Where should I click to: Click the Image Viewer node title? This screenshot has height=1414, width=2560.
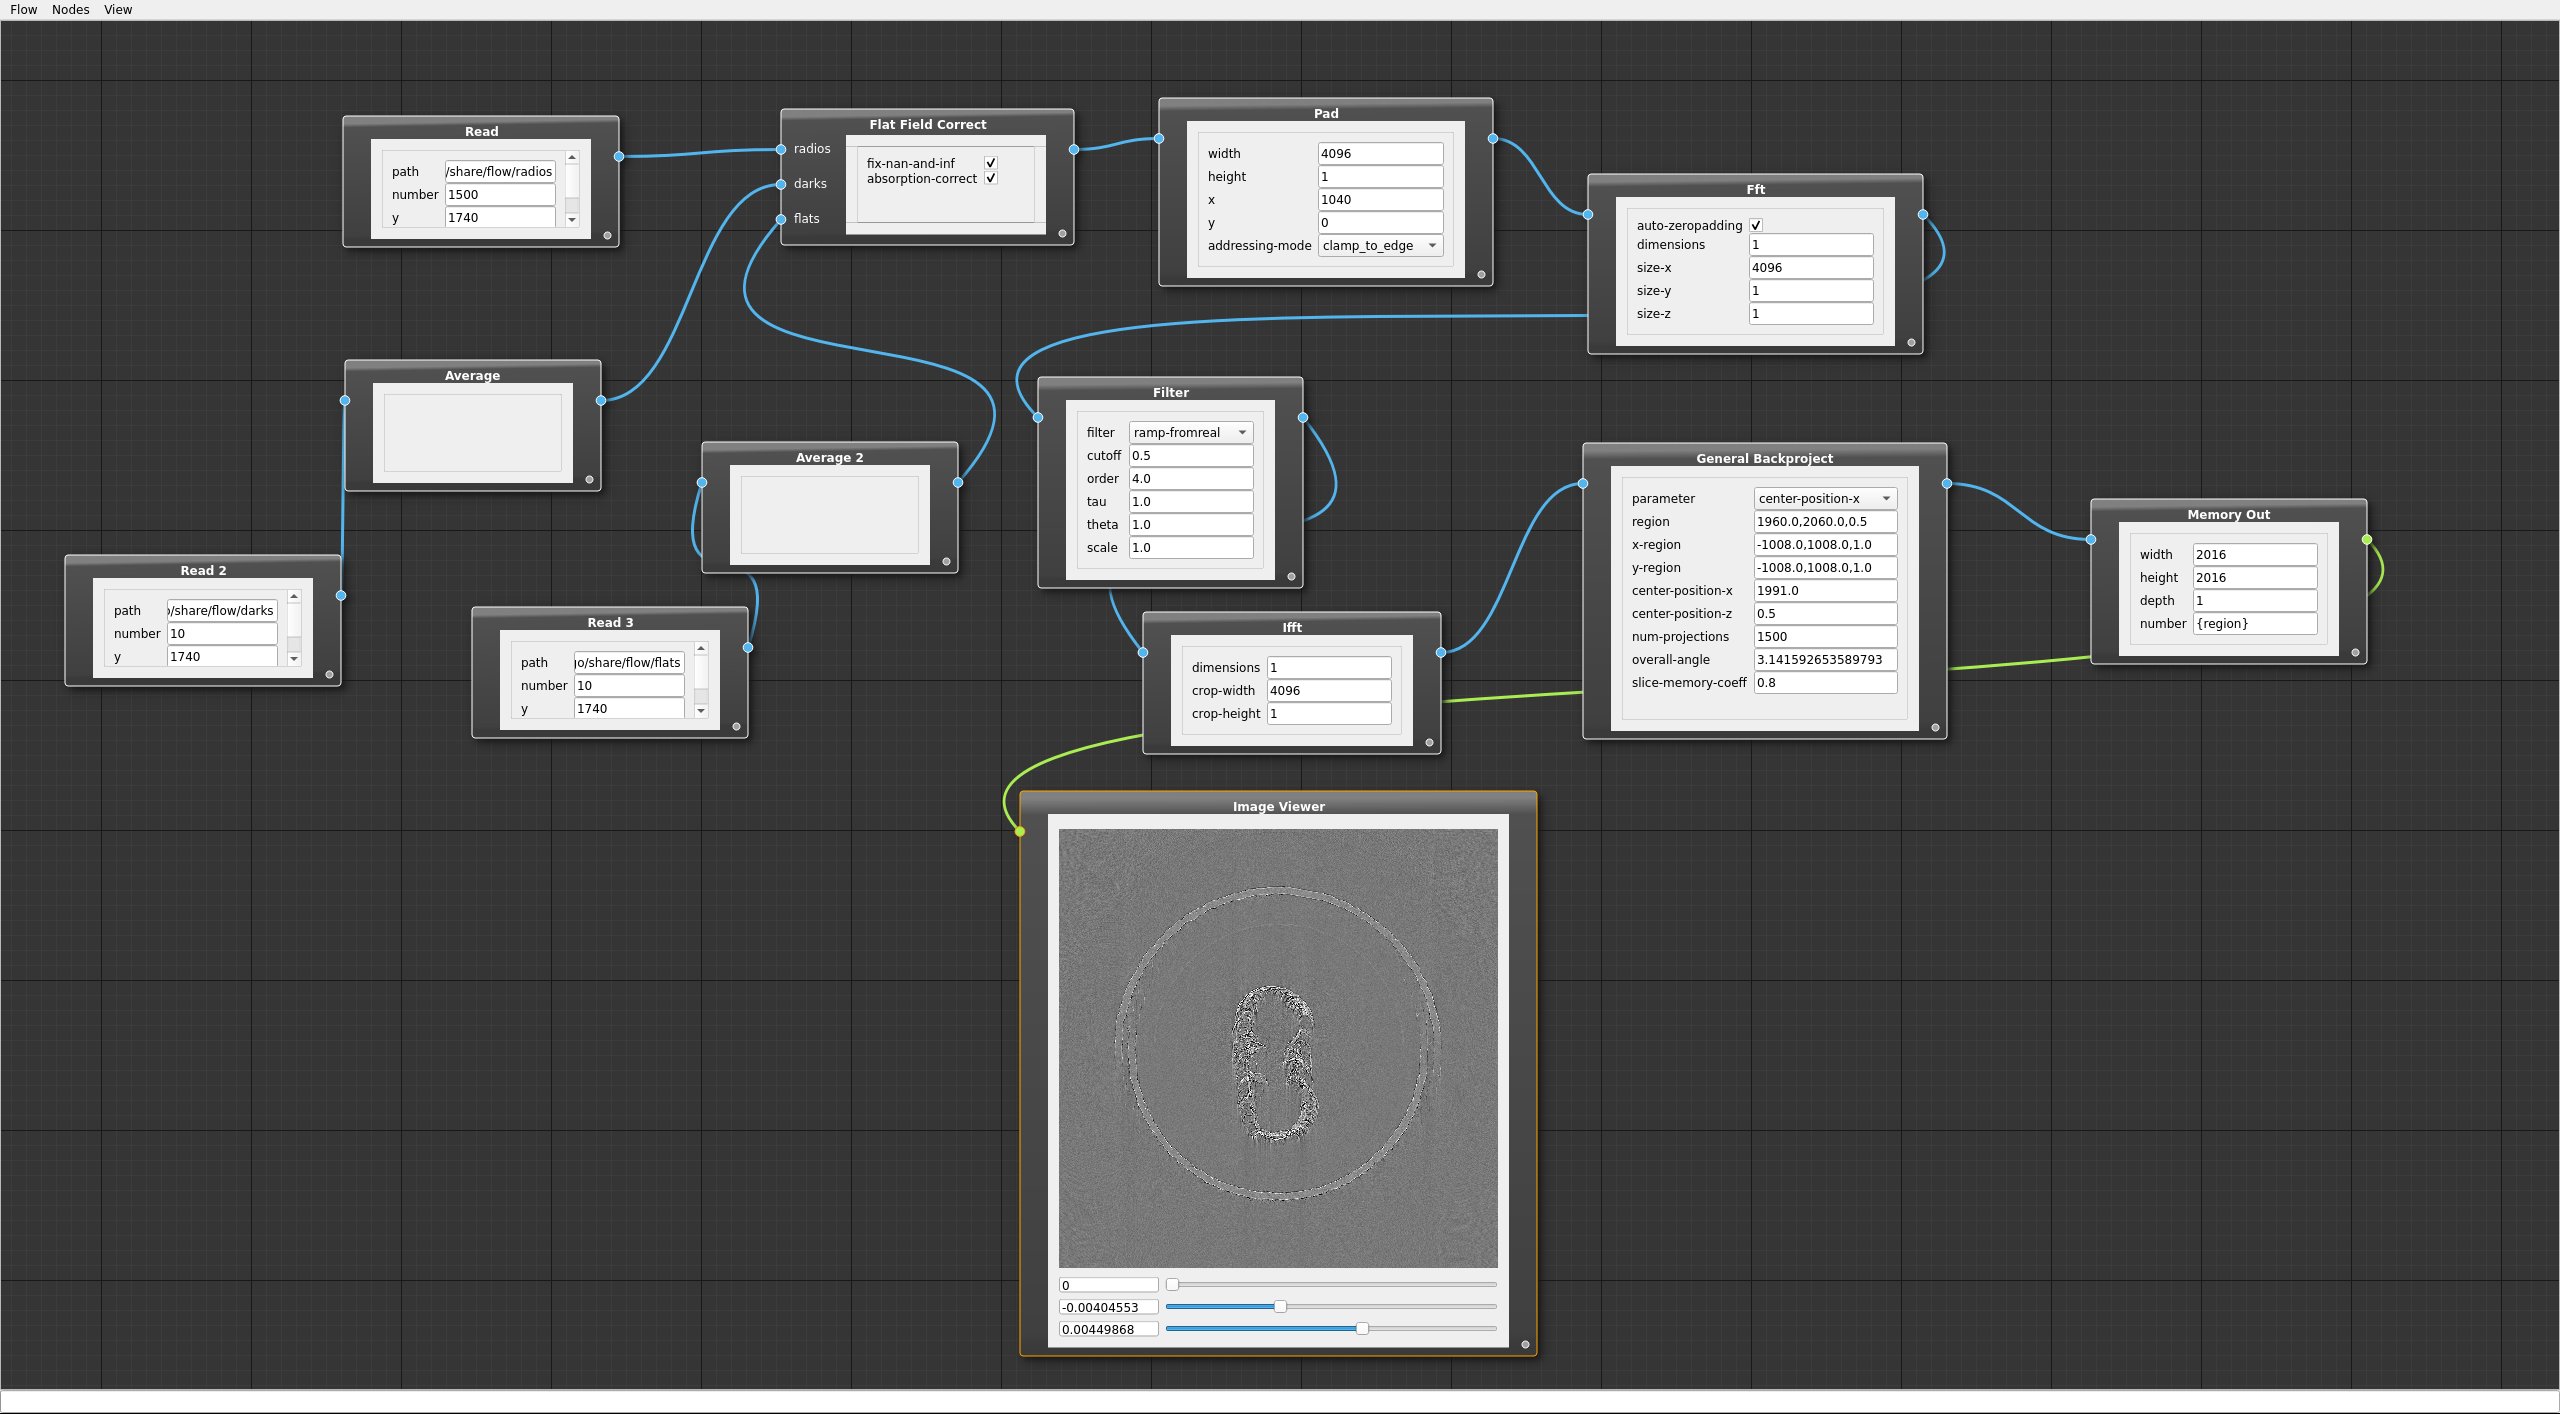click(1278, 806)
